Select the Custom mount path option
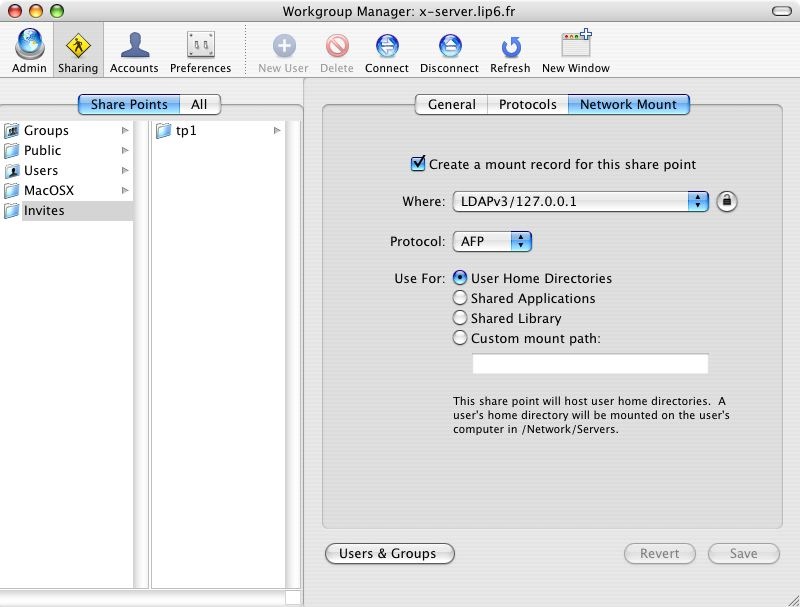Viewport: 800px width, 607px height. click(x=460, y=338)
